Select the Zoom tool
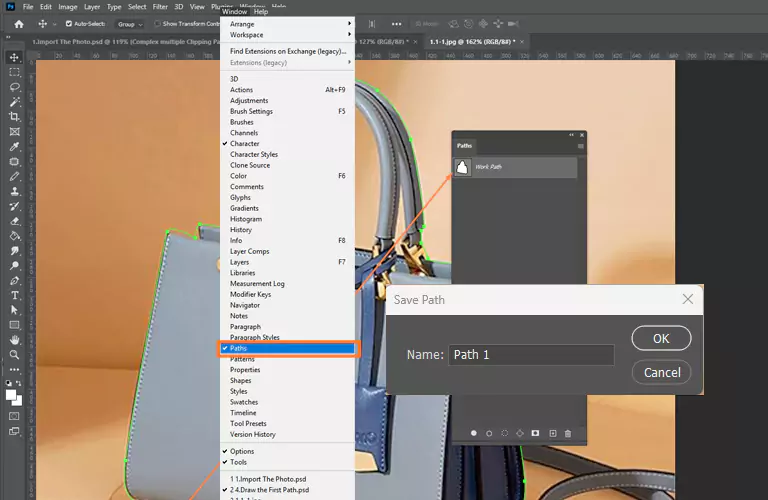 pos(15,355)
